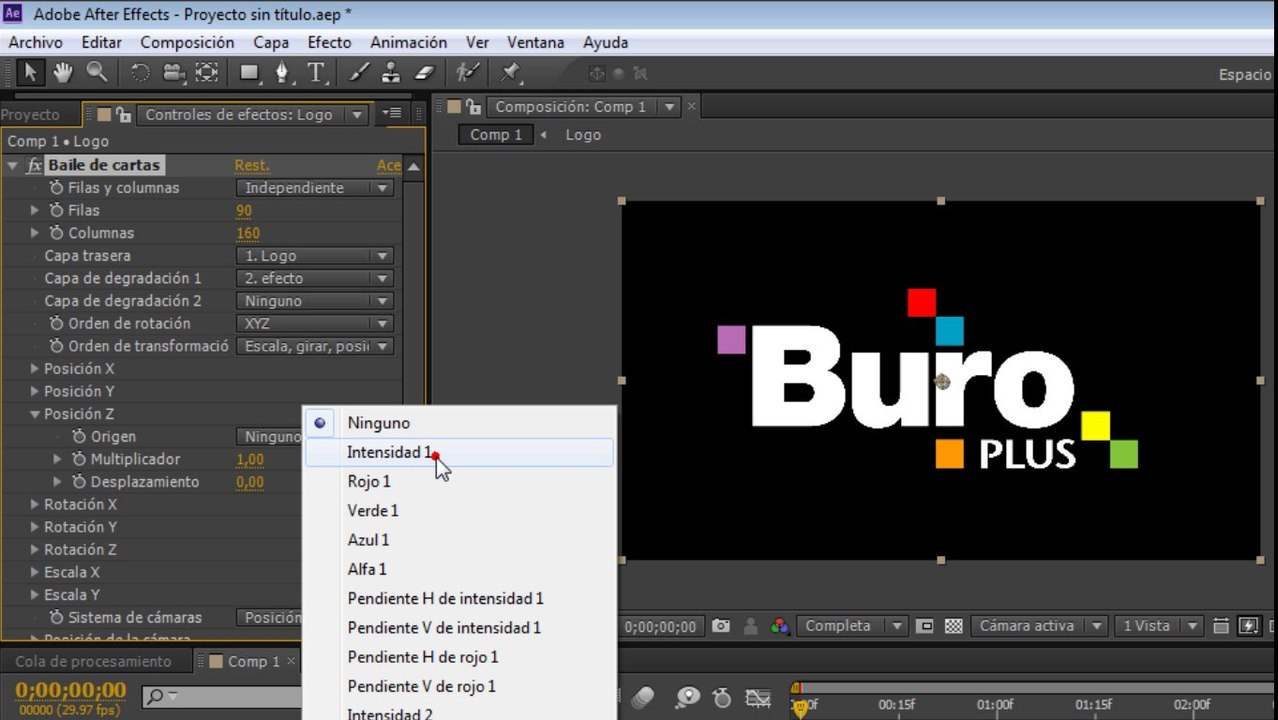
Task: Select the Rotation tool
Action: click(x=140, y=72)
